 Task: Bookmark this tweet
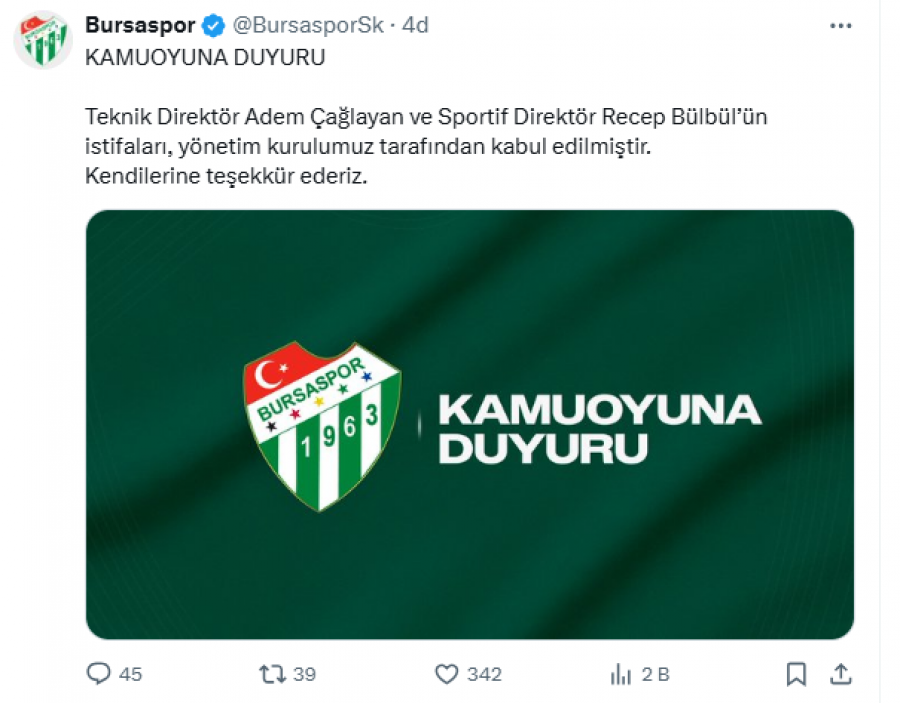click(x=796, y=674)
